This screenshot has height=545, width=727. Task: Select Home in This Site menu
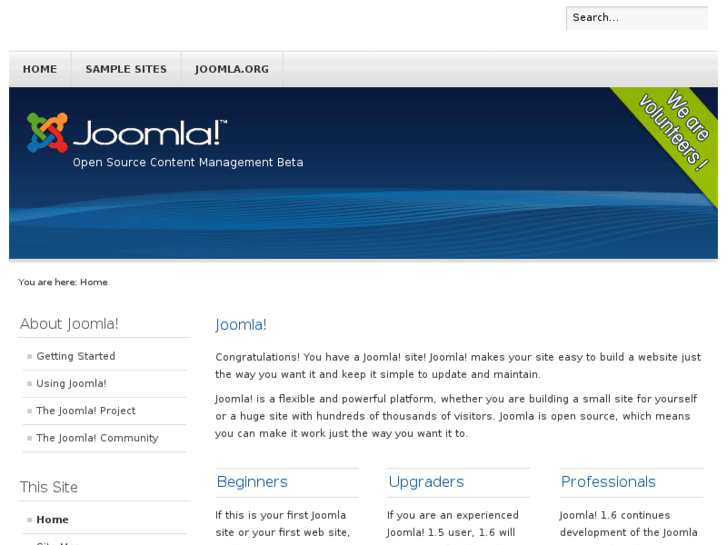(52, 519)
